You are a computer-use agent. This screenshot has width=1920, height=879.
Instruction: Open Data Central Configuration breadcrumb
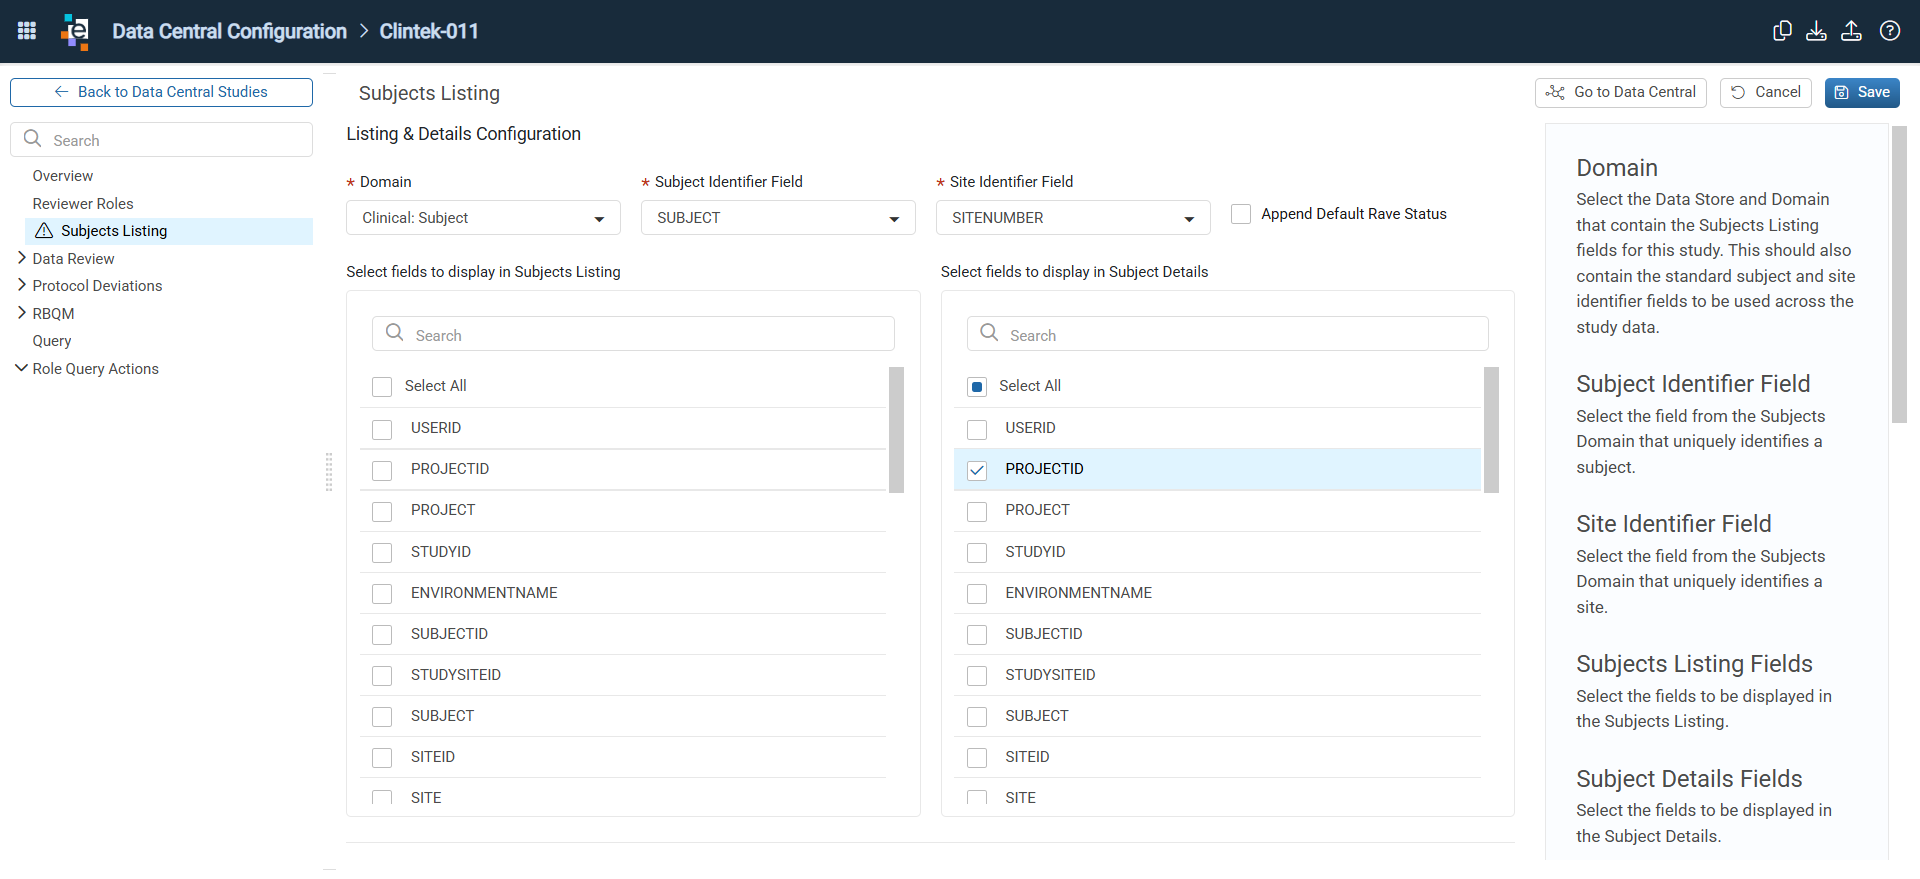229,31
